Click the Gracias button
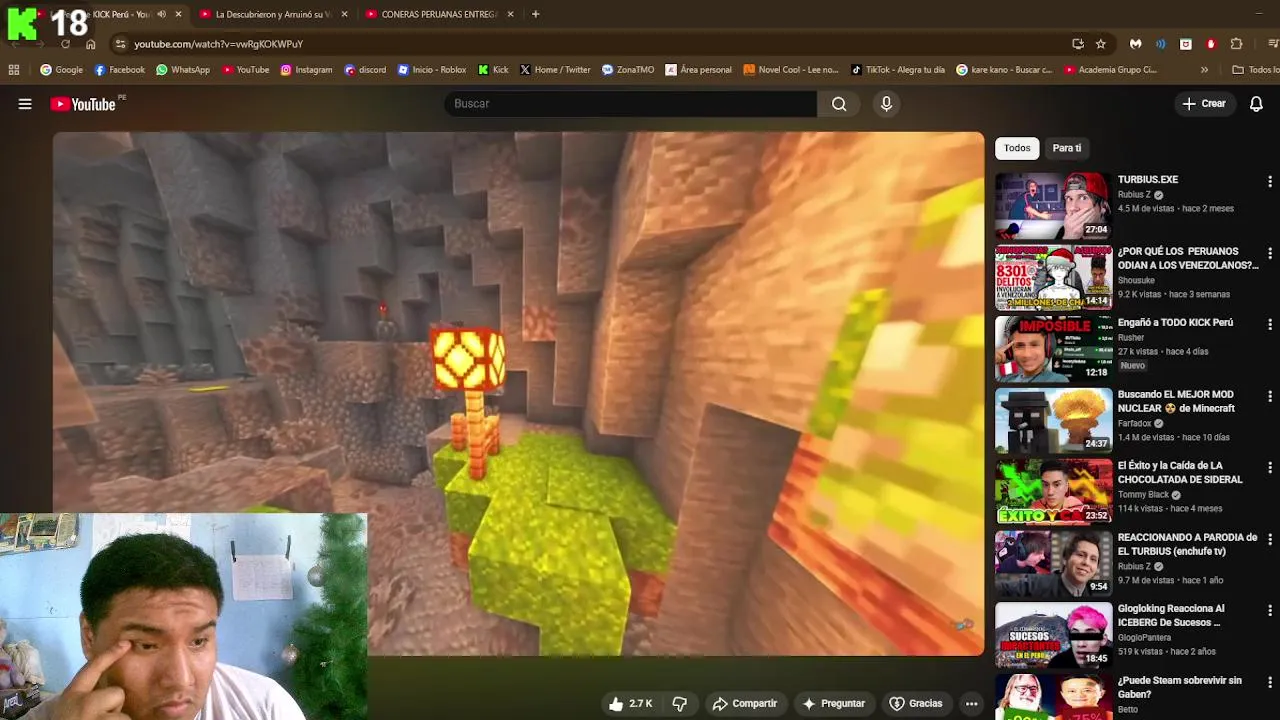The height and width of the screenshot is (720, 1280). pos(916,704)
